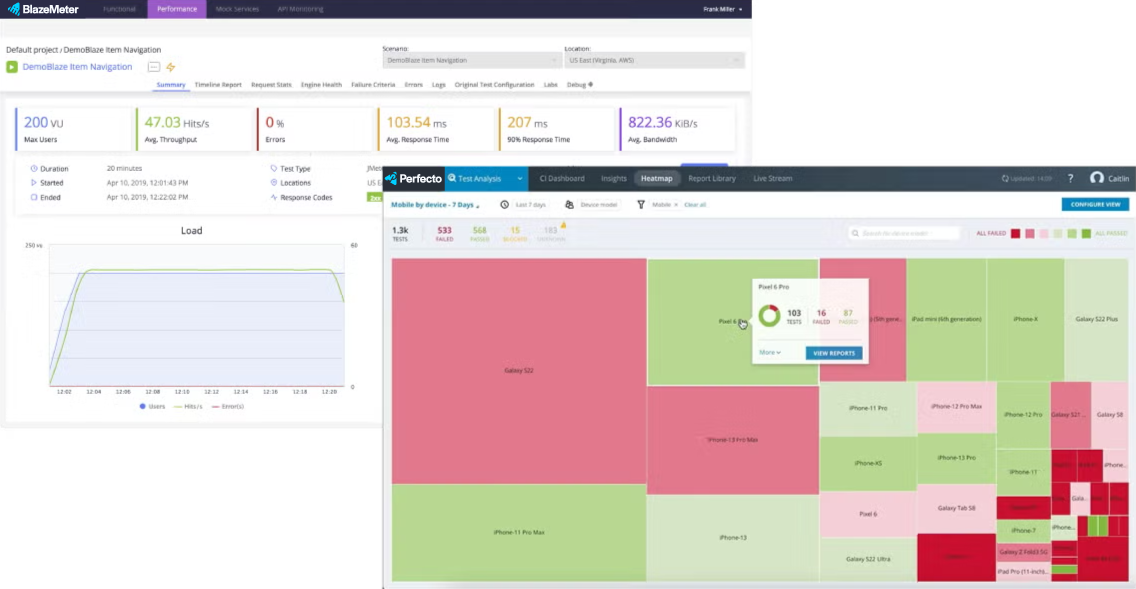Open the Logs tab
The height and width of the screenshot is (589, 1136).
click(x=439, y=85)
